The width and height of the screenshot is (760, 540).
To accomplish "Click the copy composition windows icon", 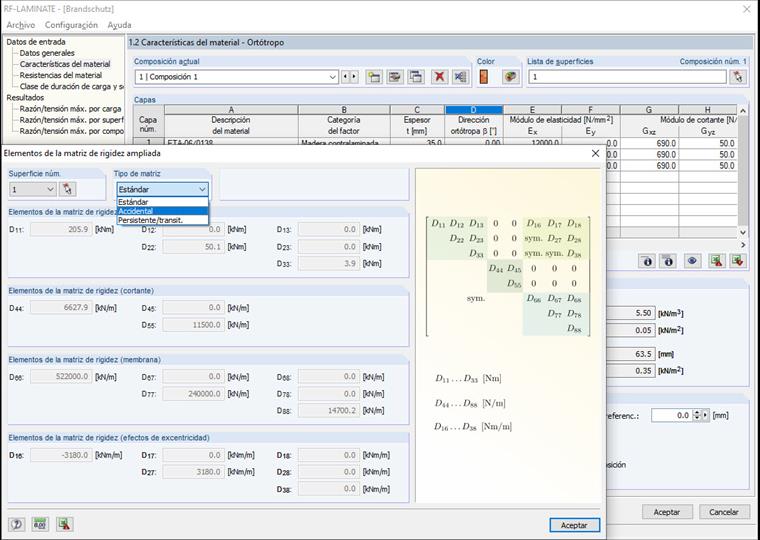I will pos(416,77).
